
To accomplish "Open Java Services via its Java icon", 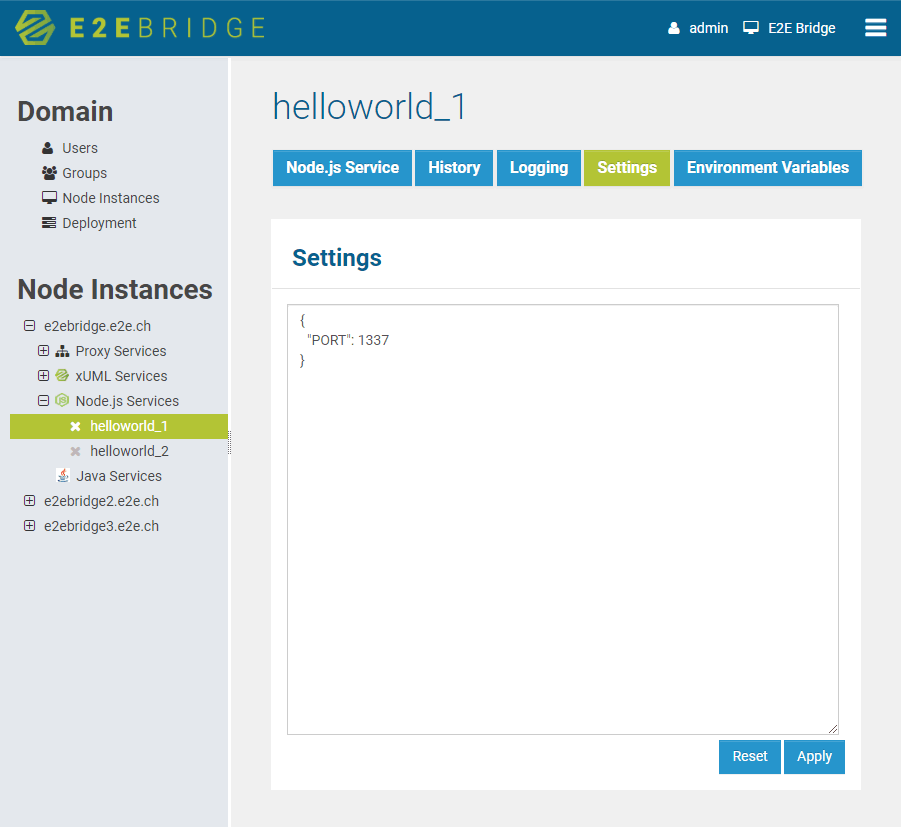I will (63, 475).
